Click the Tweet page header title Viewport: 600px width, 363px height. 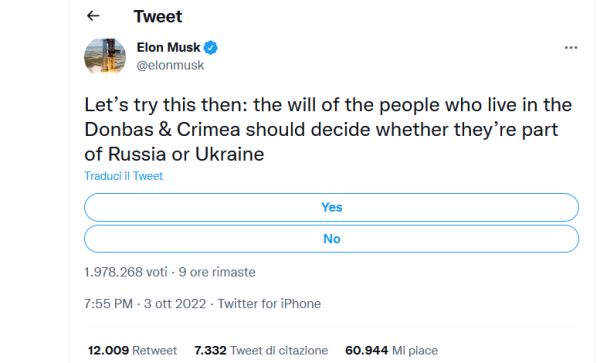(158, 16)
